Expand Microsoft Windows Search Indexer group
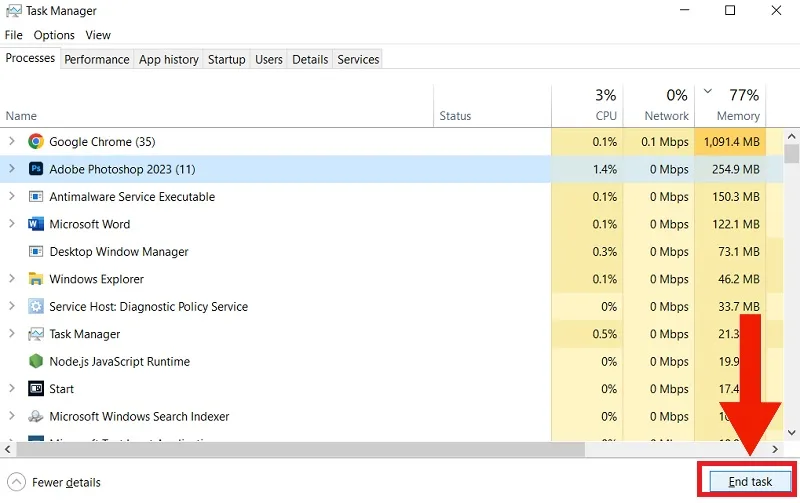 tap(12, 416)
